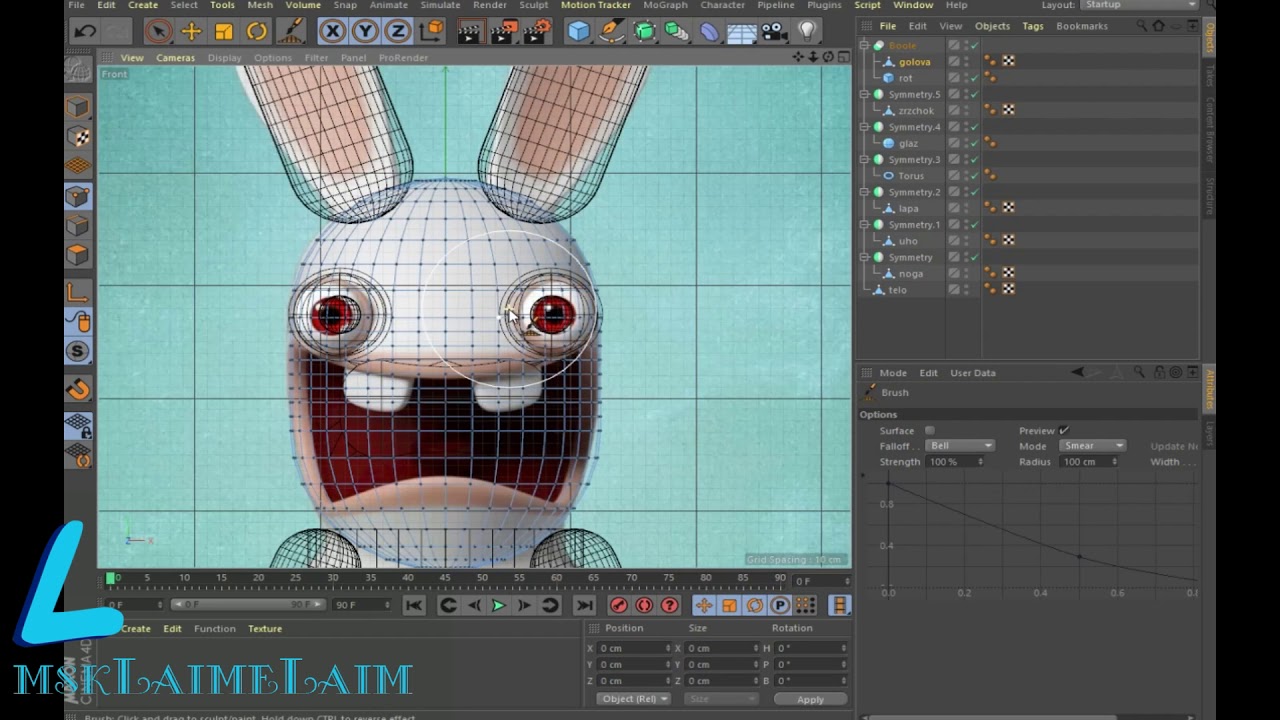Click the Radius 100 cm field
Image resolution: width=1280 pixels, height=720 pixels.
click(1090, 462)
